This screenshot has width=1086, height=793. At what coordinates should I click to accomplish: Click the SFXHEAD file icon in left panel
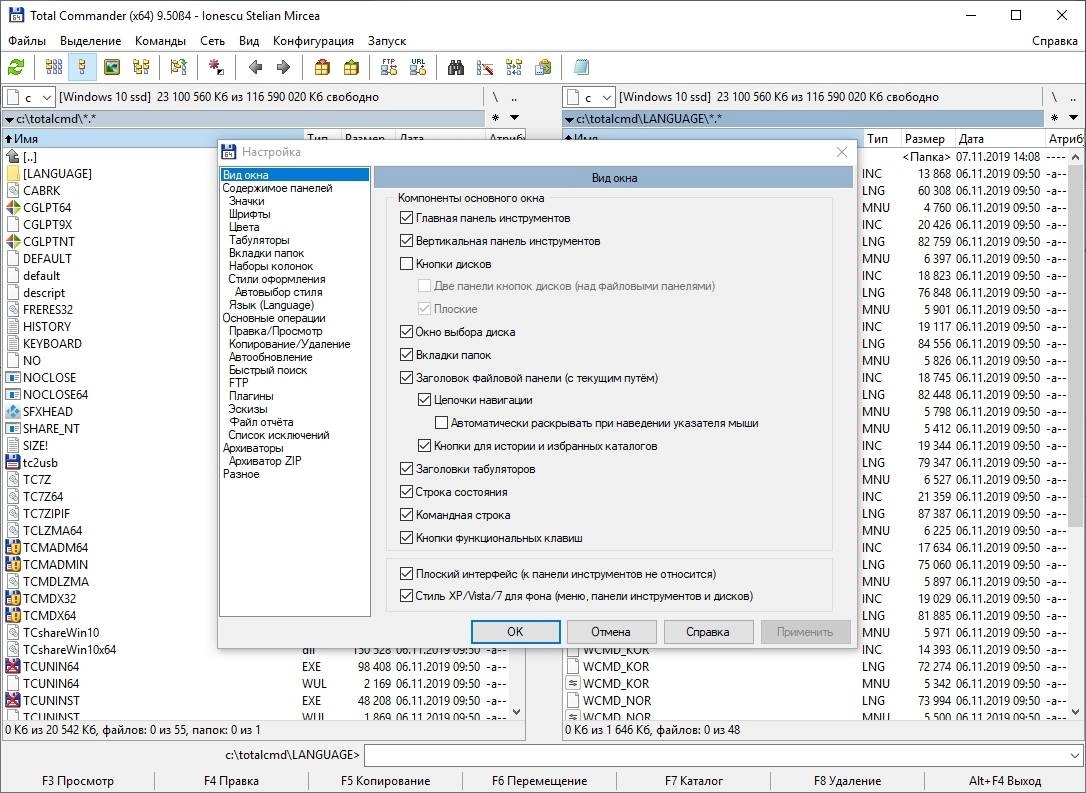[13, 411]
